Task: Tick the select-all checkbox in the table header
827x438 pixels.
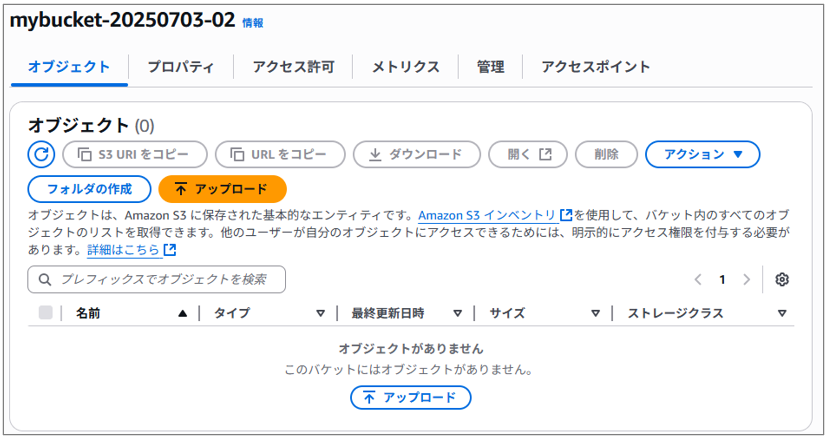Action: click(46, 312)
